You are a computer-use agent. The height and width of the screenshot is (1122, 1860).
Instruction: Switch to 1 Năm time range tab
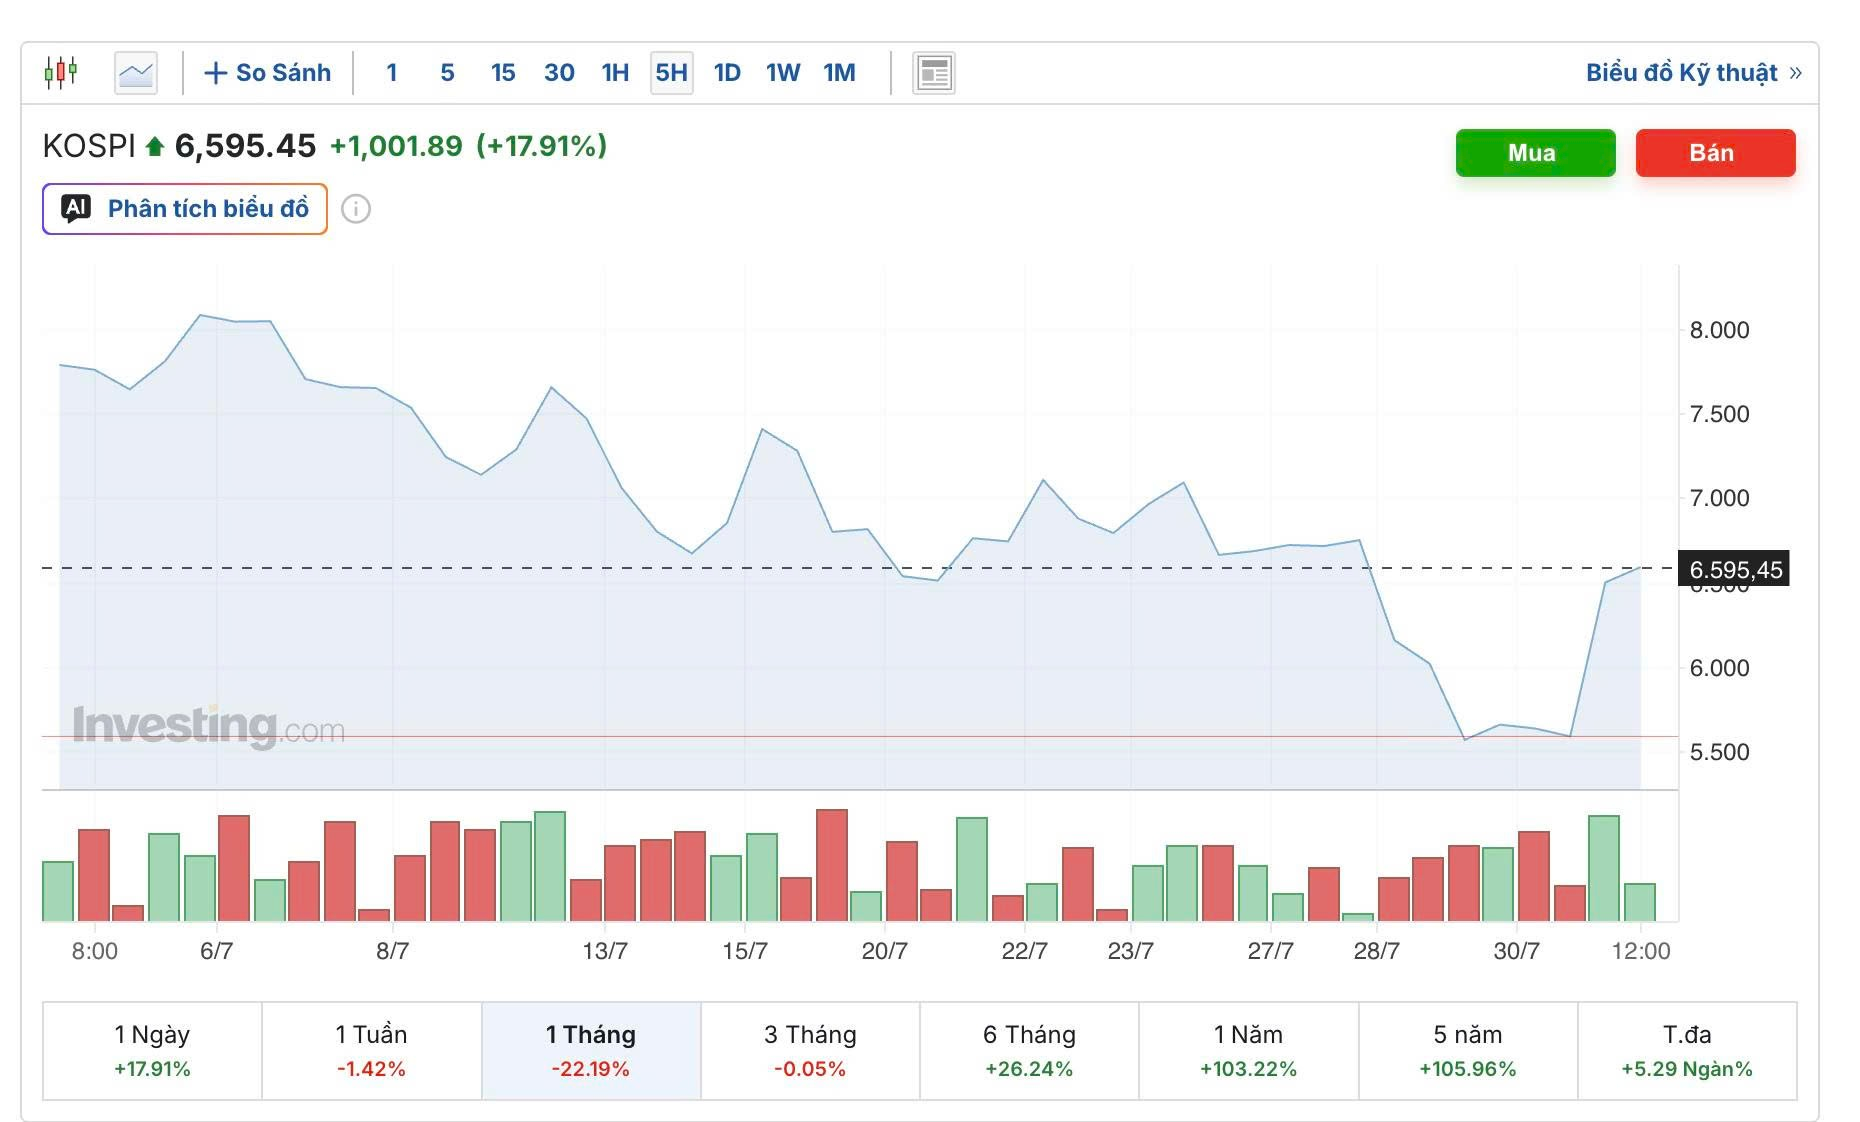1249,1050
